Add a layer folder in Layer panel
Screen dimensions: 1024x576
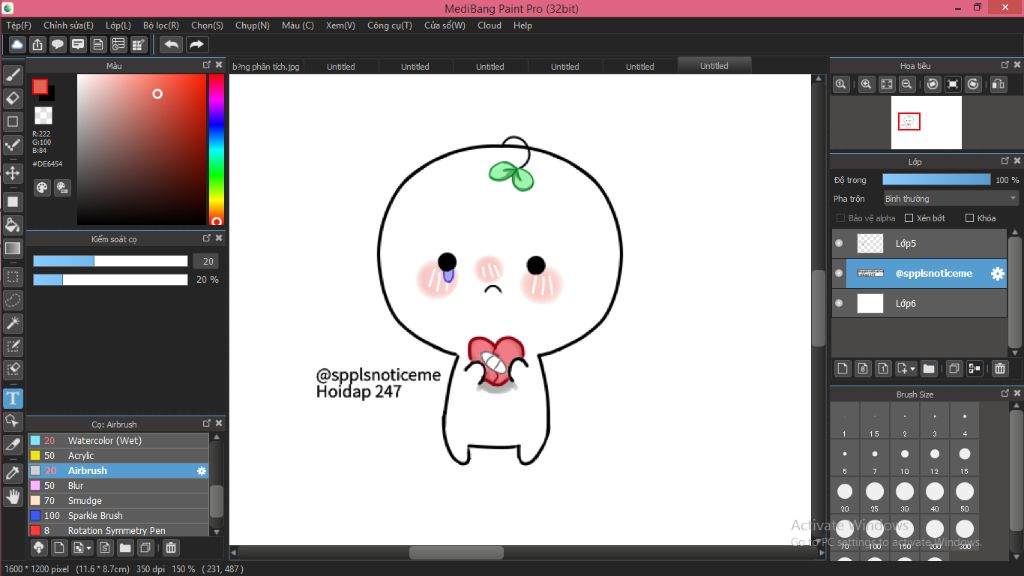929,368
